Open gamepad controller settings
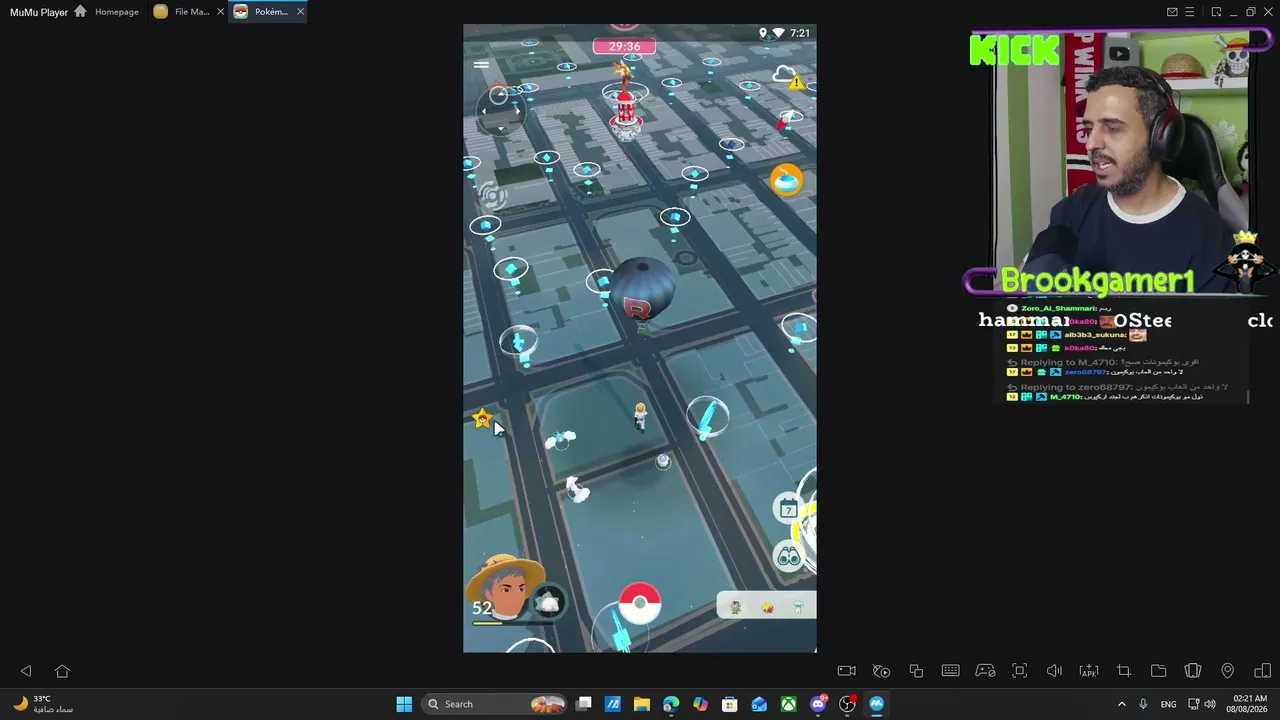This screenshot has width=1280, height=720. (985, 671)
